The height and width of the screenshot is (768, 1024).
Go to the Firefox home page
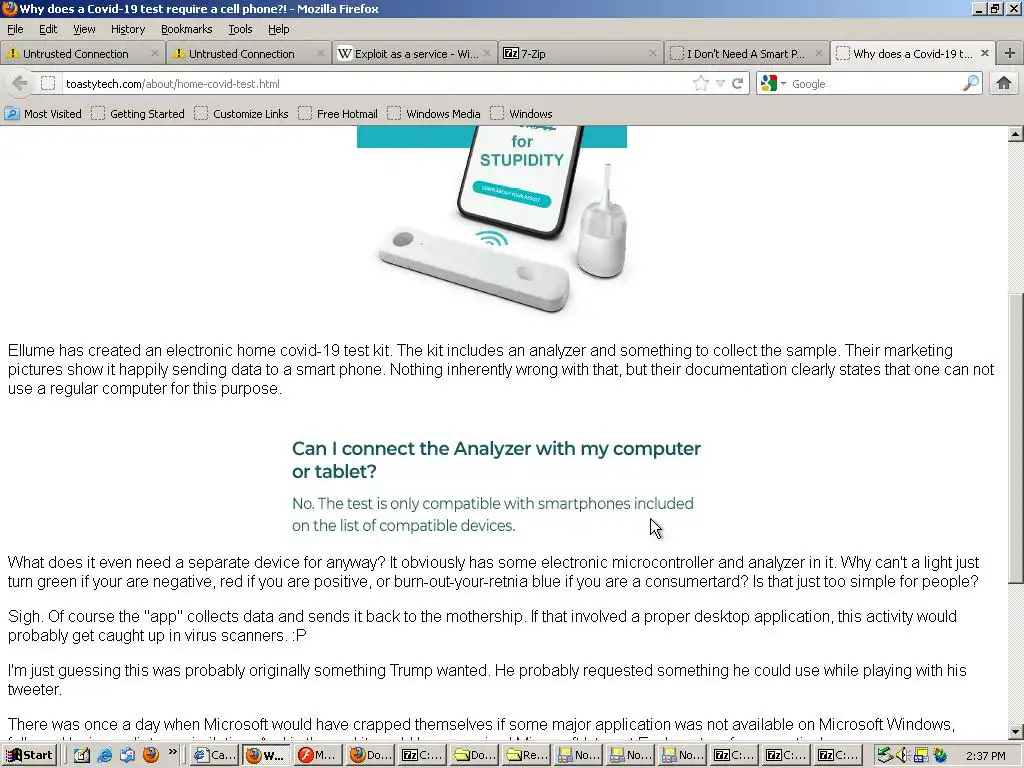1004,84
